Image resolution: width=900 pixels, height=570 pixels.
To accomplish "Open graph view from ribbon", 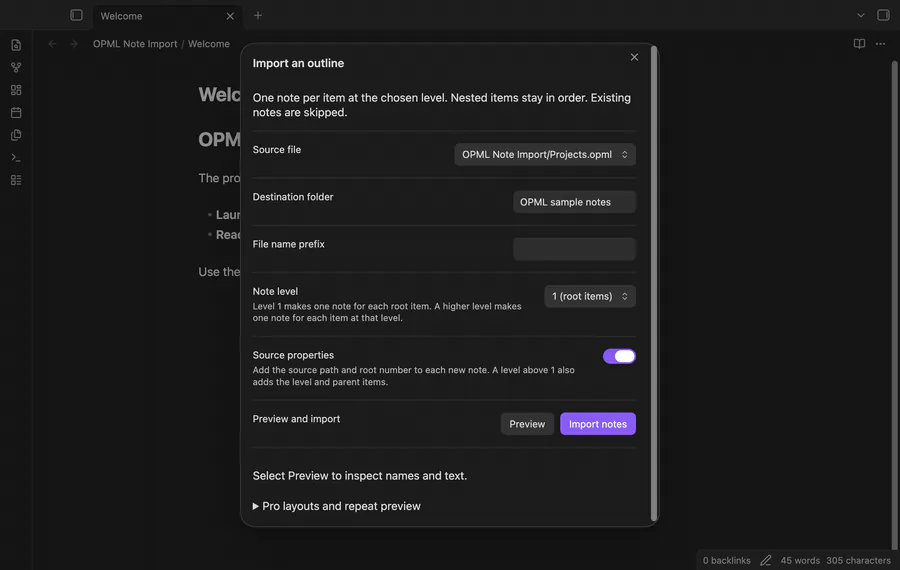I will 16,67.
